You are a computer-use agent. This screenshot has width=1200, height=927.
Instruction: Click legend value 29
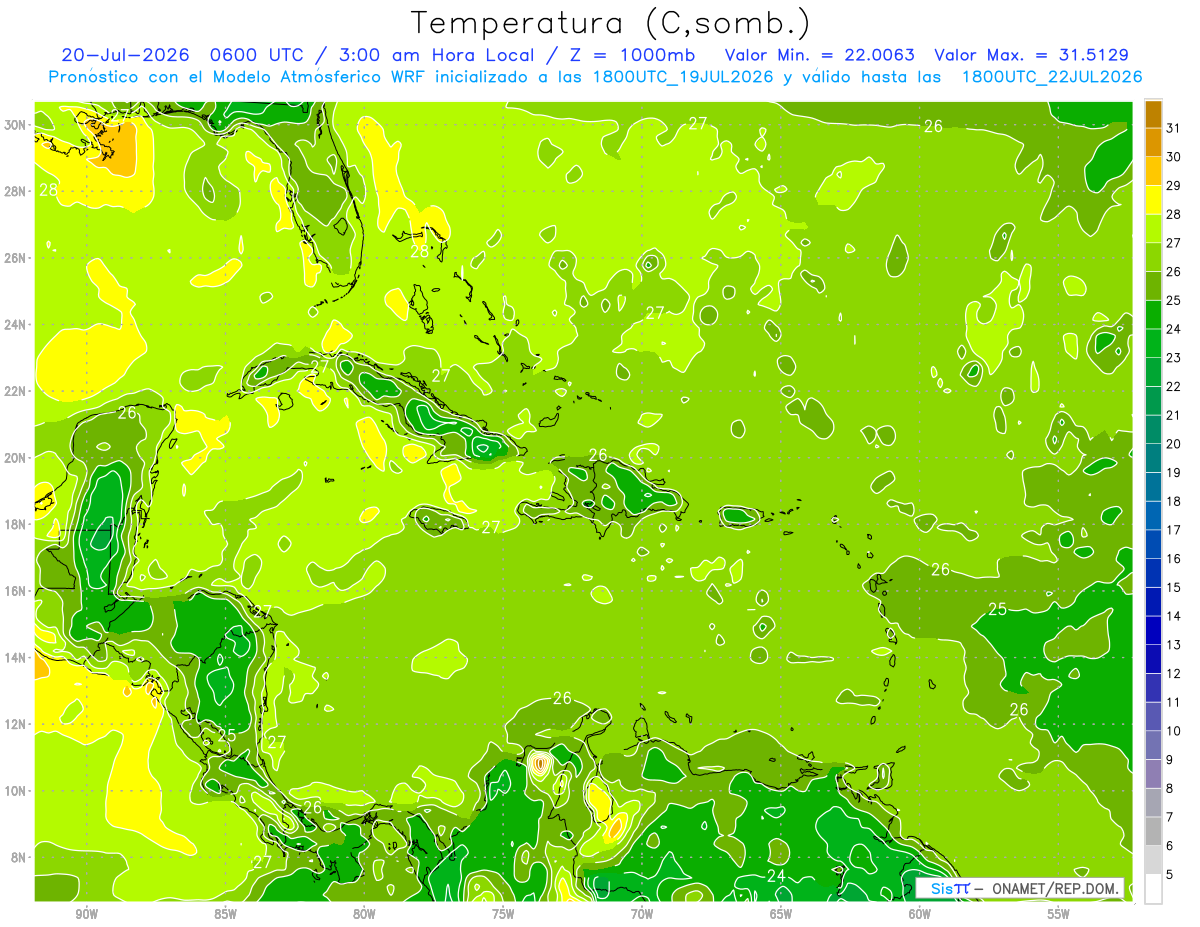tap(1174, 185)
